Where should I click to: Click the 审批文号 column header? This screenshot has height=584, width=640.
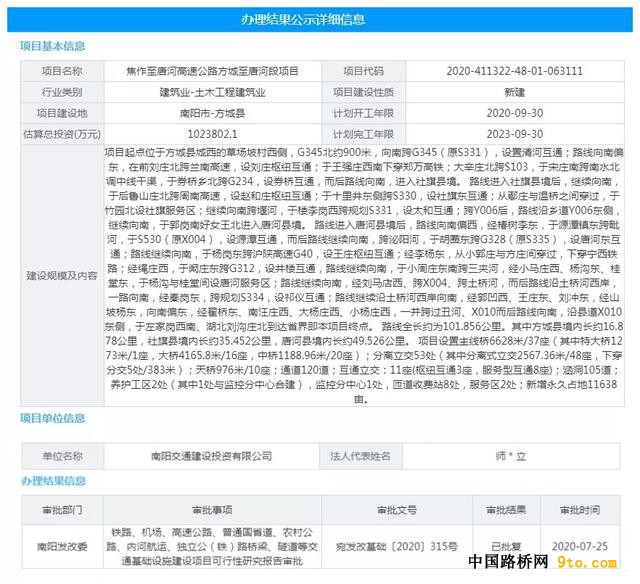coord(397,510)
